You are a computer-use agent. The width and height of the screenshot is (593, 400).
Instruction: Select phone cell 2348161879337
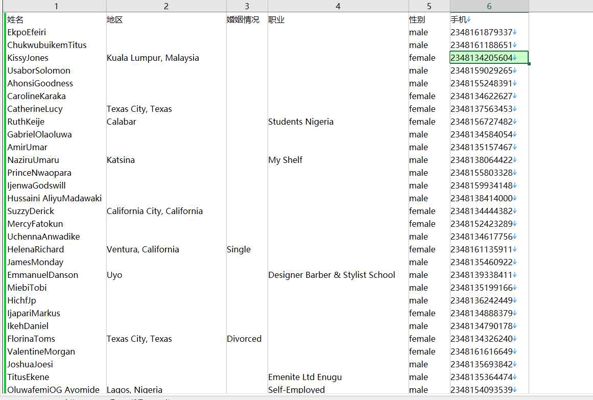point(489,33)
